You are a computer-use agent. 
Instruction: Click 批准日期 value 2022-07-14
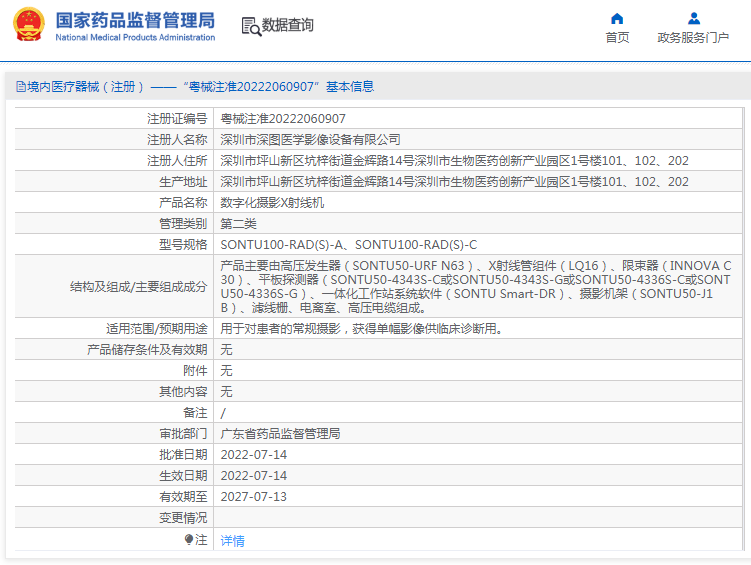click(253, 455)
